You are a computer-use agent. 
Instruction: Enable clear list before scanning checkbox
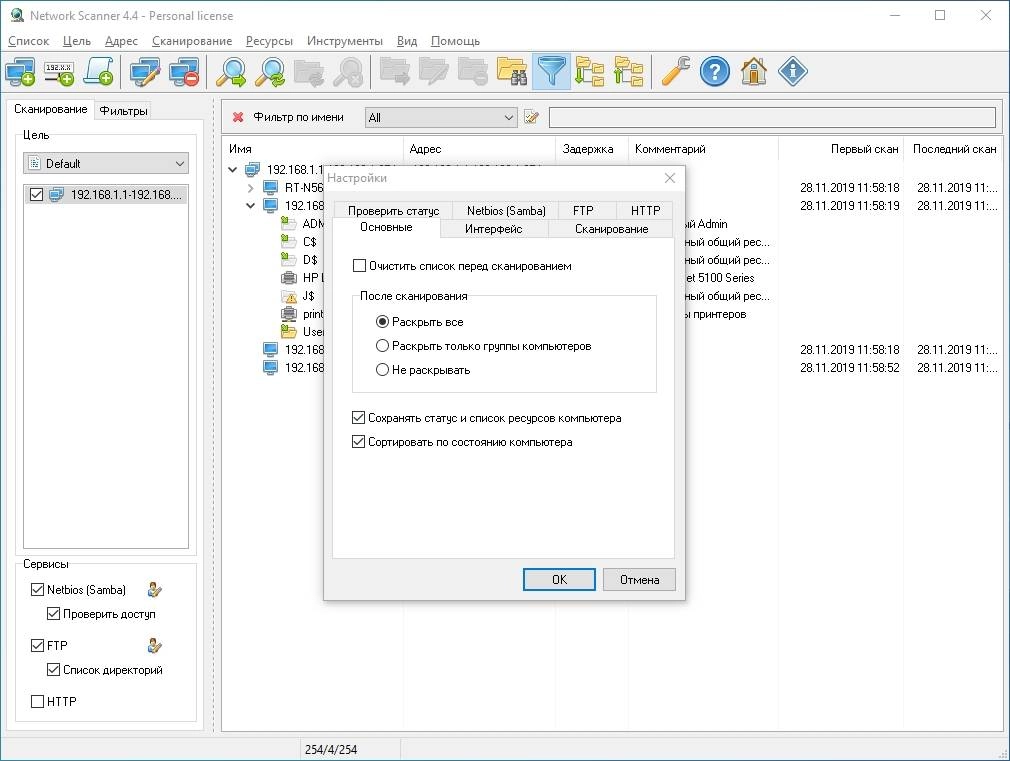tap(359, 265)
